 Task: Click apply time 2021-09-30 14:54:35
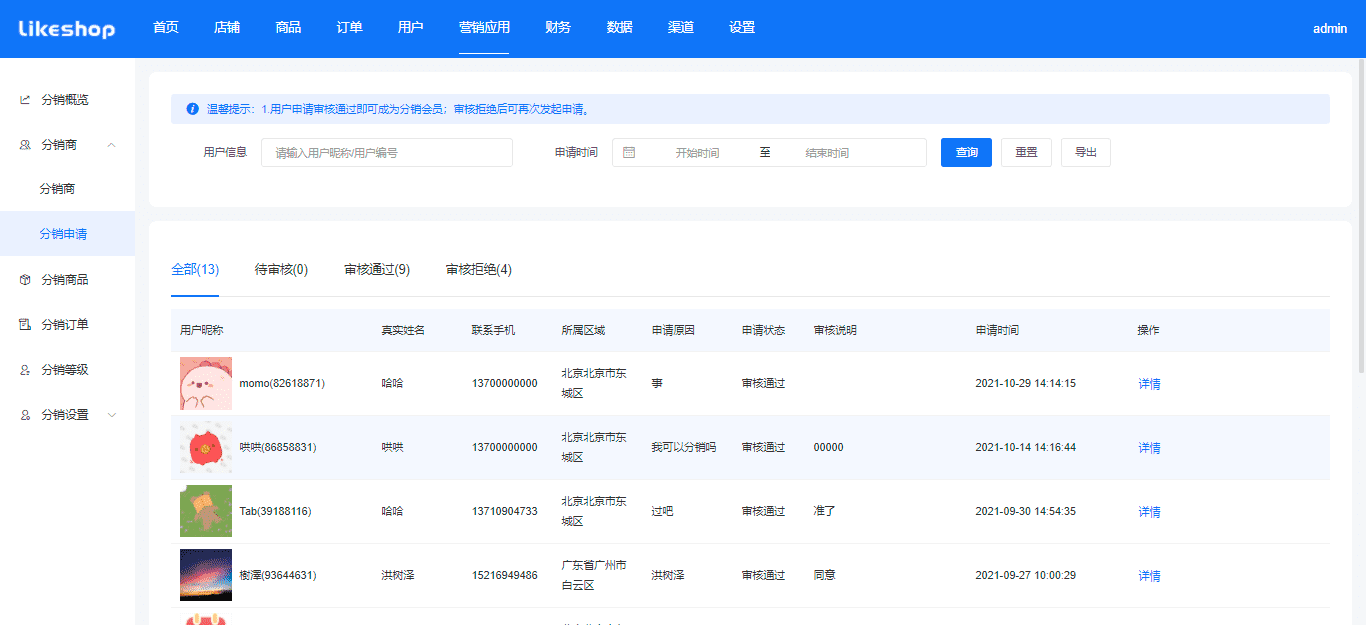(x=1026, y=511)
